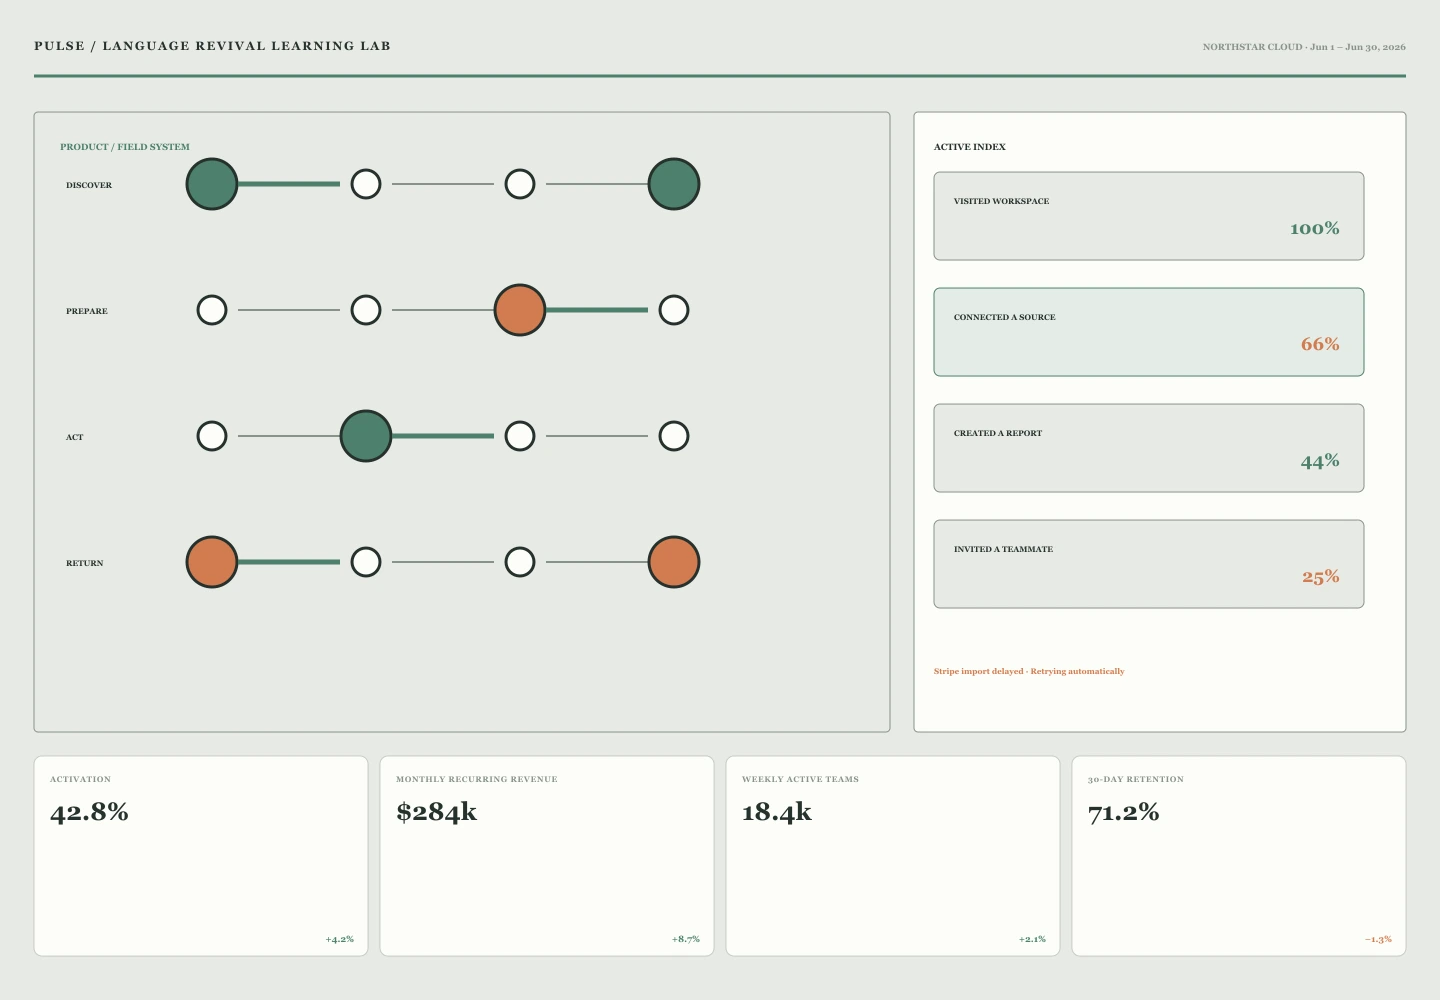1440x1000 pixels.
Task: Click the RETURN row label
Action: [85, 563]
